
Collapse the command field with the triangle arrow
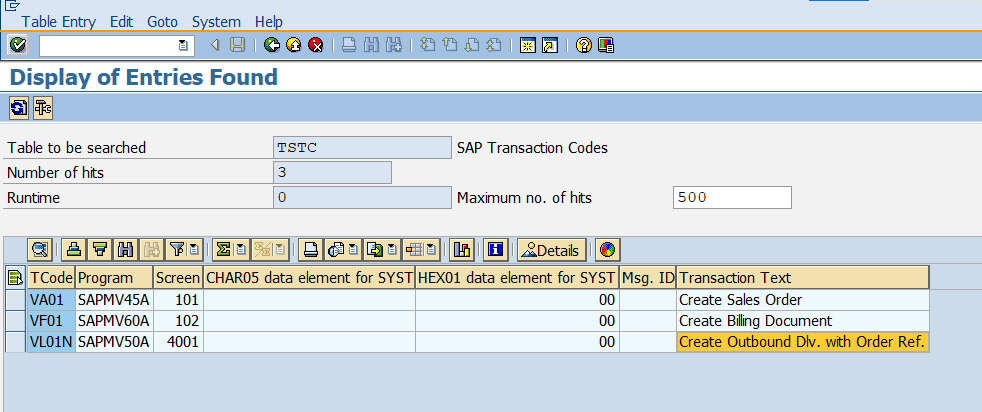click(x=215, y=45)
